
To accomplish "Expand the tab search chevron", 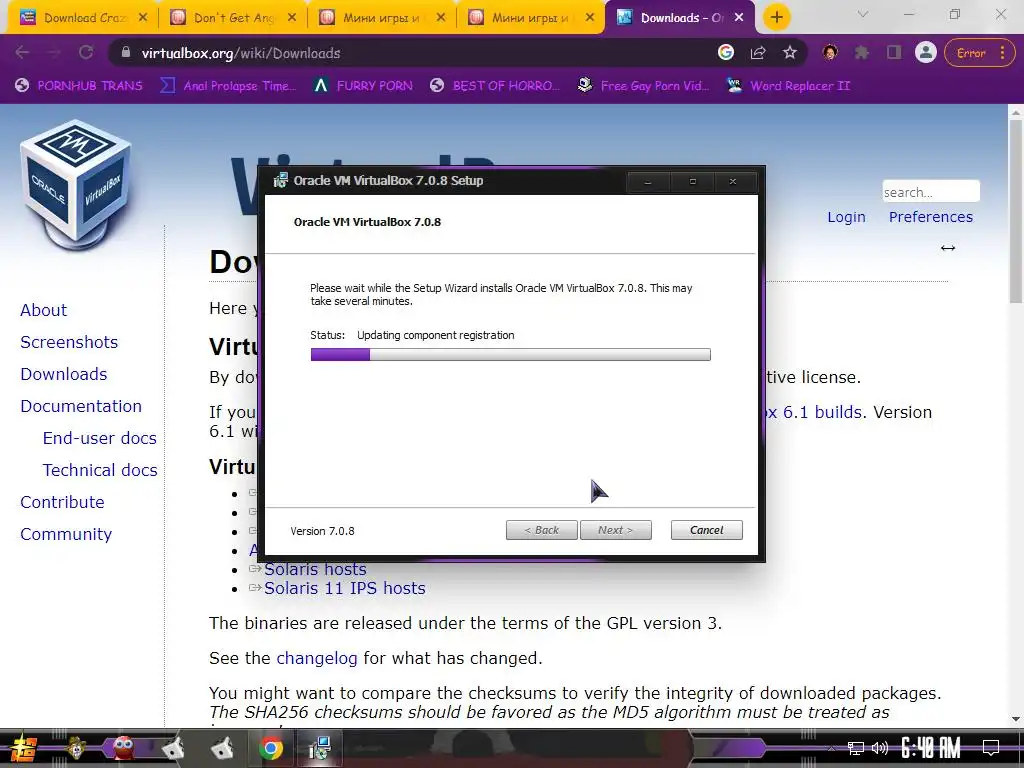I will (x=863, y=14).
